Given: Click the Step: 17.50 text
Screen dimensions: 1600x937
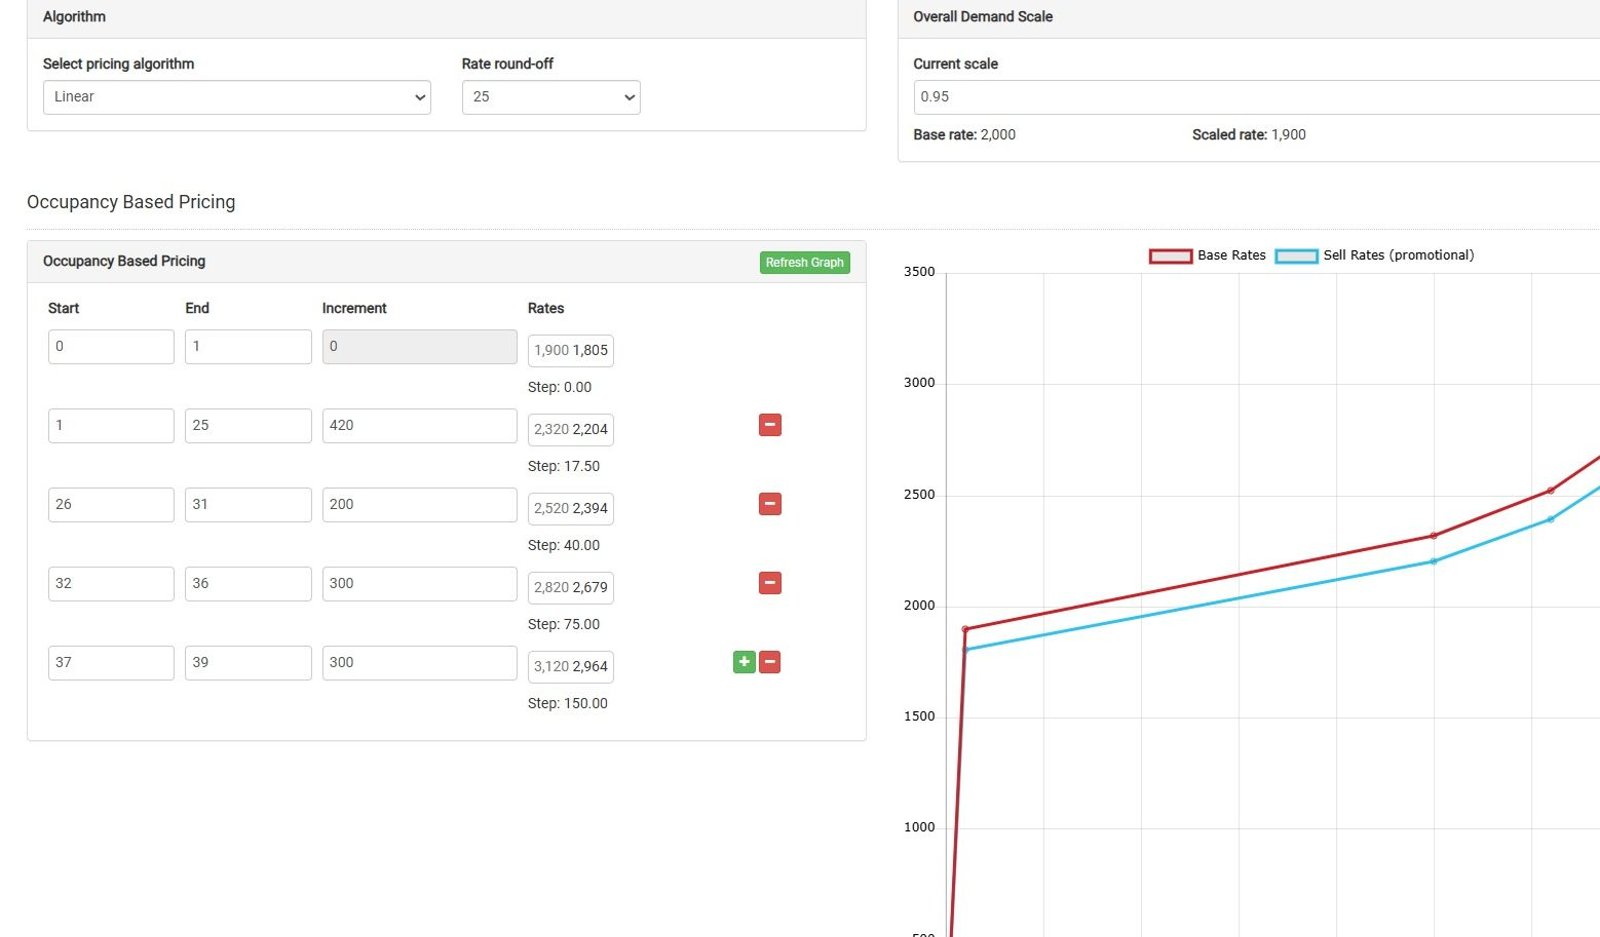Looking at the screenshot, I should pos(564,466).
